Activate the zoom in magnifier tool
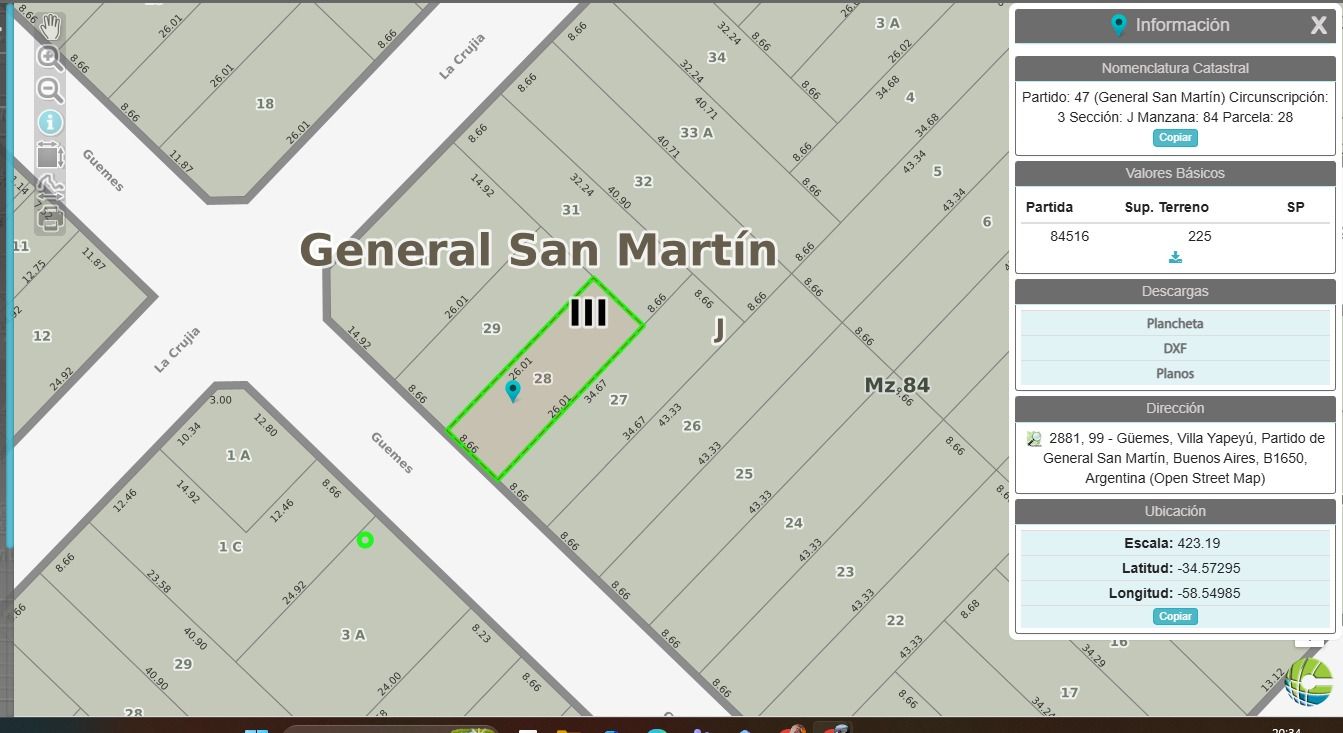The height and width of the screenshot is (733, 1343). click(48, 57)
